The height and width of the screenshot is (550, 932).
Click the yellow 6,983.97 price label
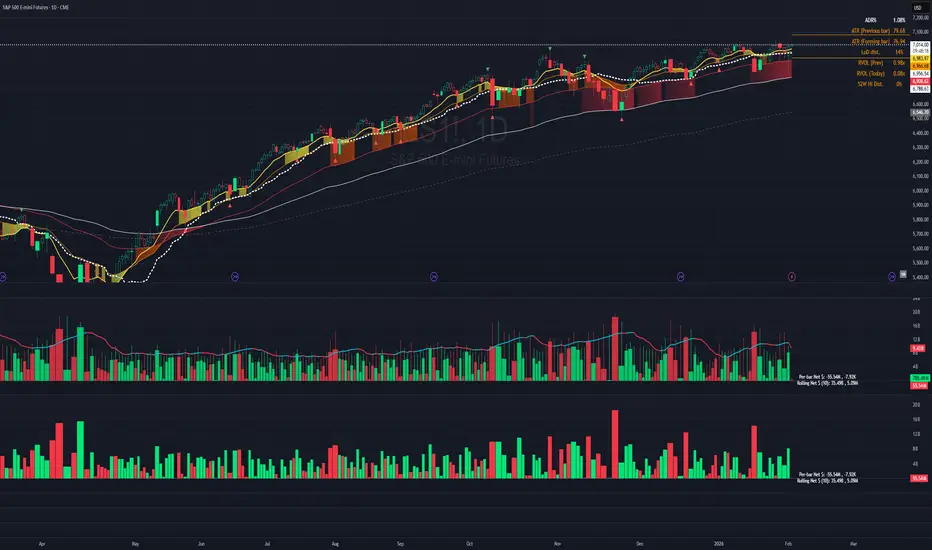coord(921,59)
